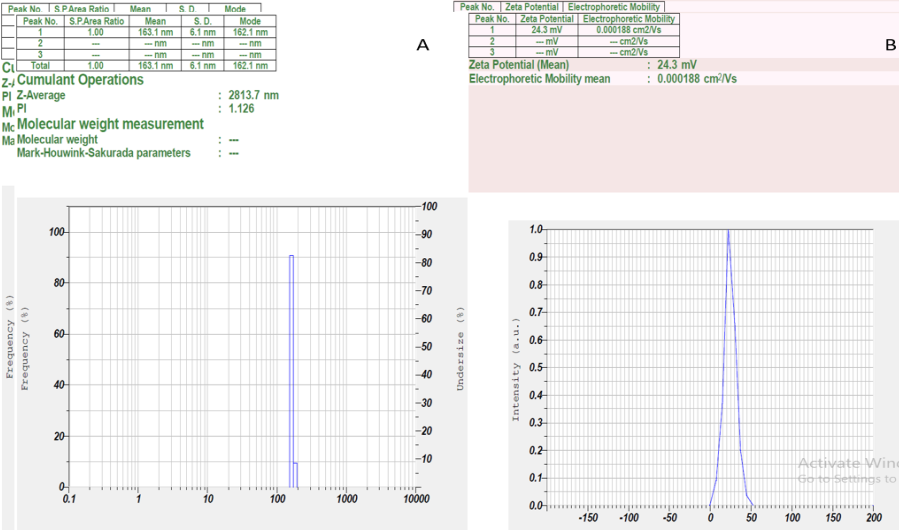
Task: Select the PI value 1.126
Action: click(x=240, y=108)
